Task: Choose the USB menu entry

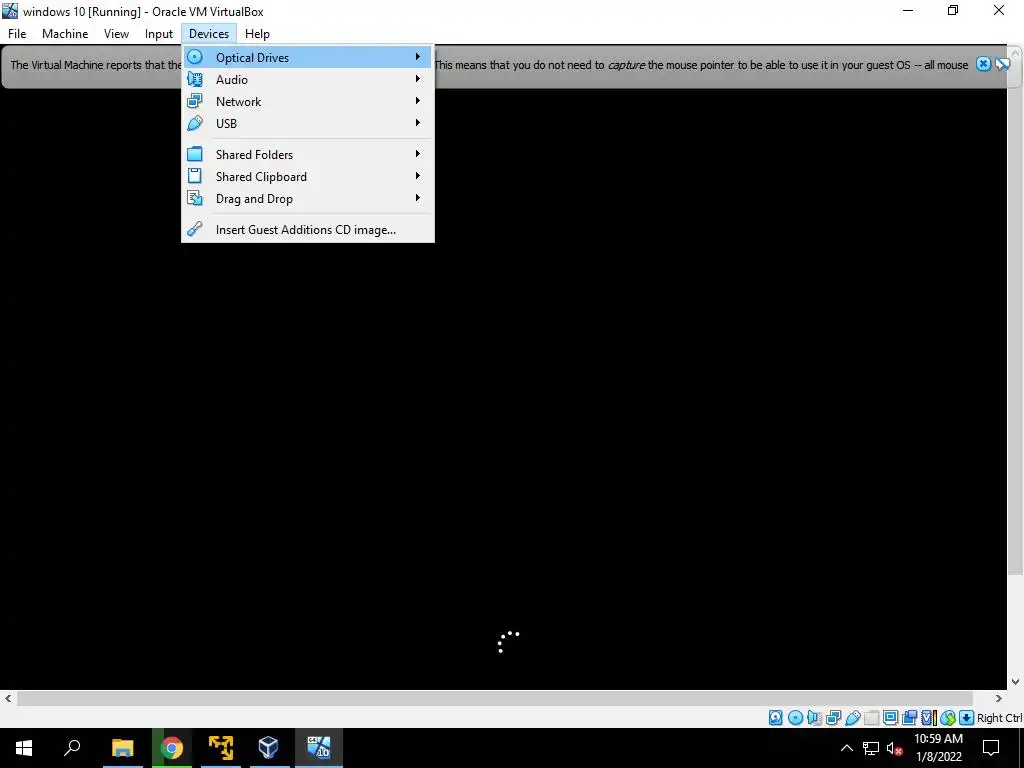Action: click(307, 123)
